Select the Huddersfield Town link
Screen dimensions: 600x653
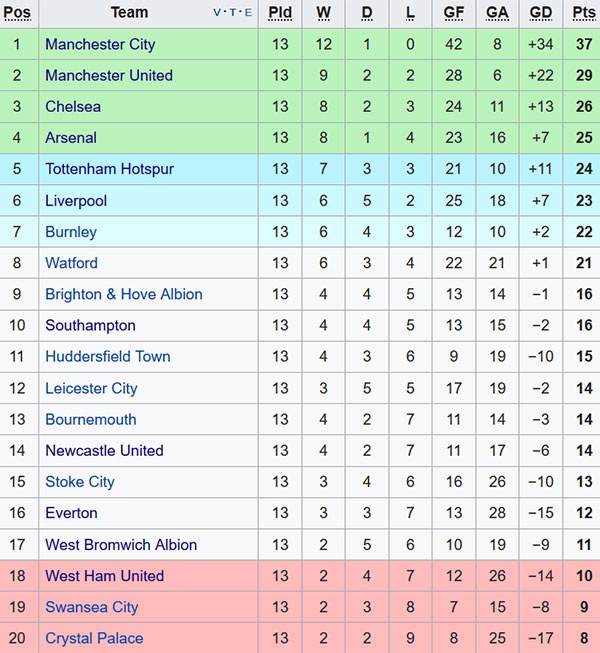tap(107, 356)
